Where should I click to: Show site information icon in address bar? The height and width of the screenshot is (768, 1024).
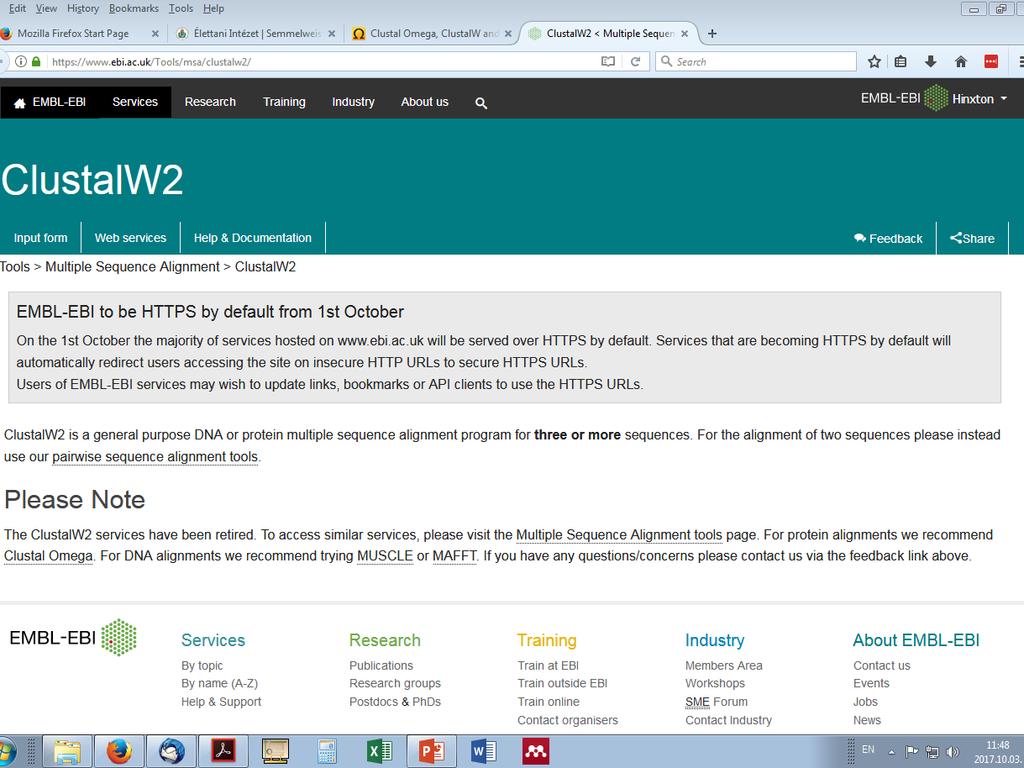point(21,61)
